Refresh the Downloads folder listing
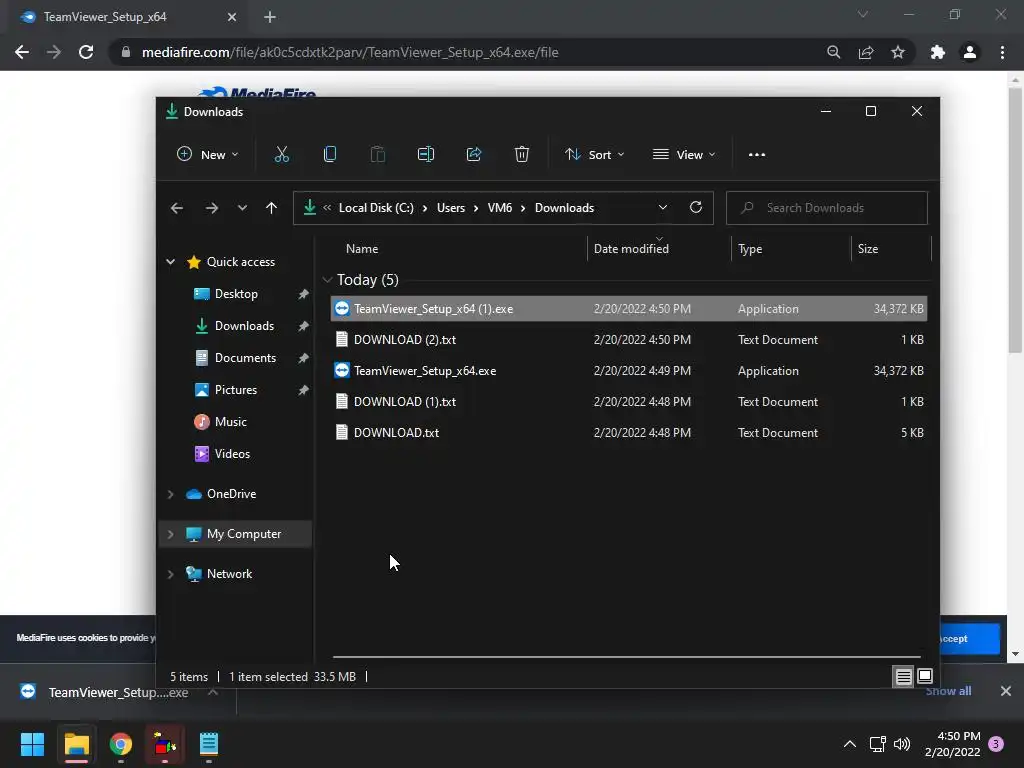The height and width of the screenshot is (768, 1024). click(696, 208)
